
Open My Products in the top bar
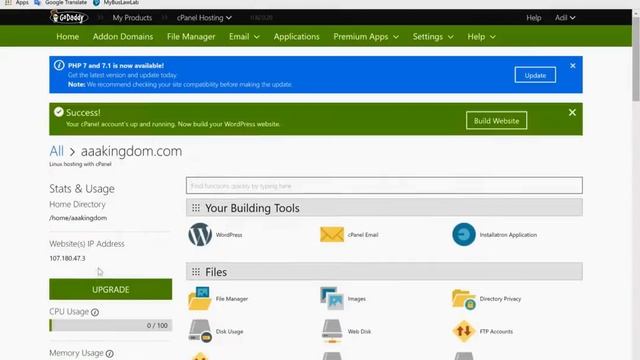[x=132, y=18]
